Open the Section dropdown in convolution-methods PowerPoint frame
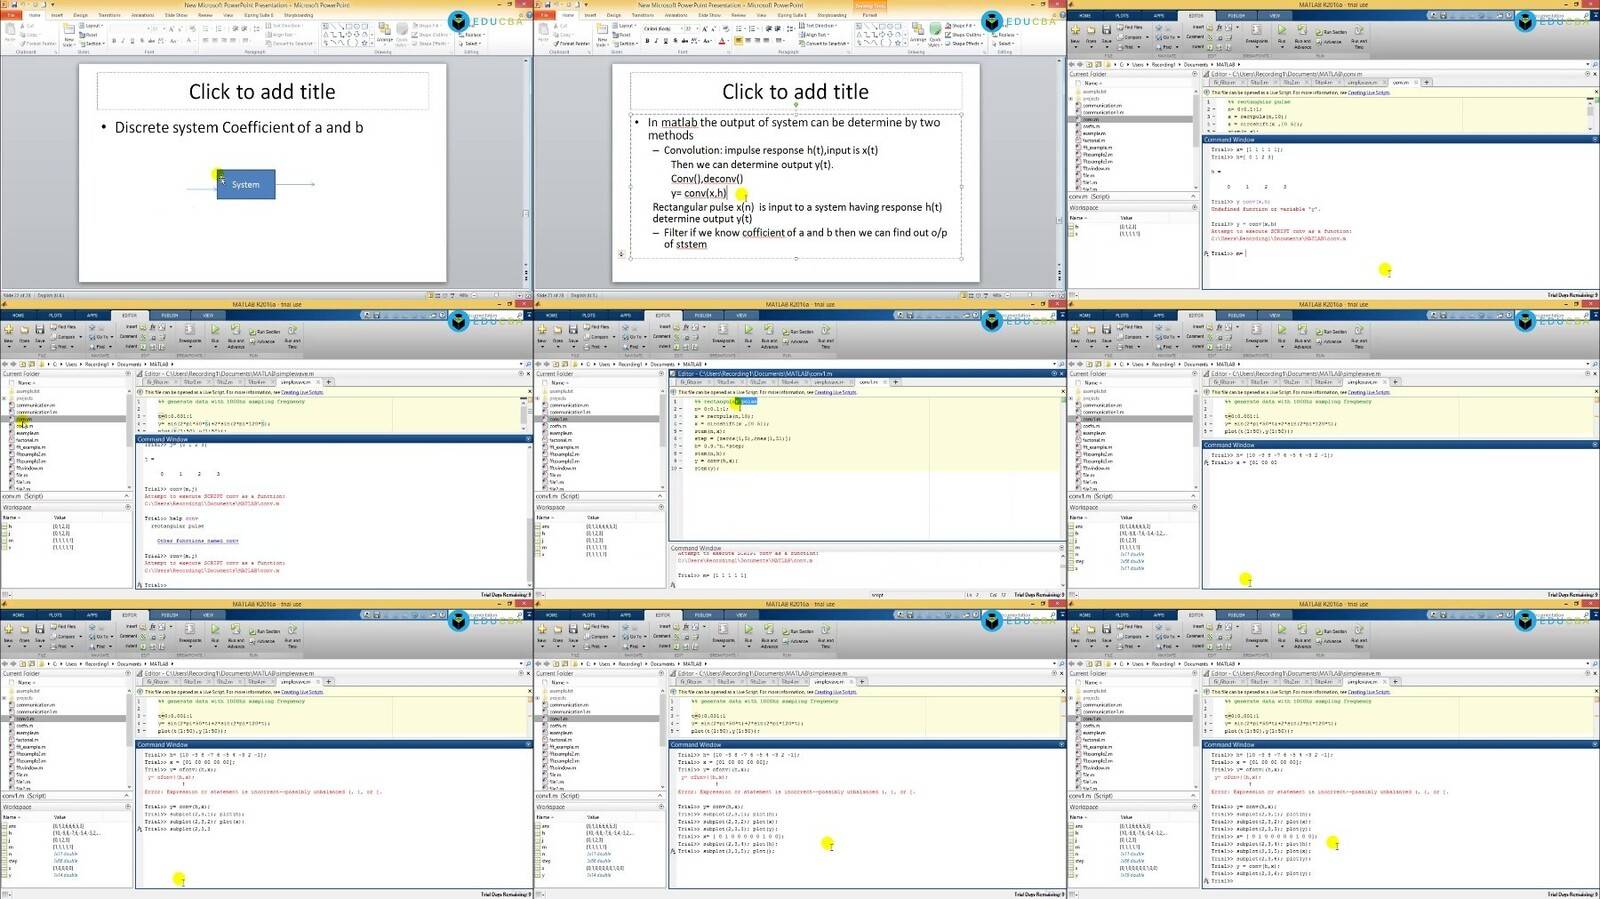1600x899 pixels. (625, 43)
